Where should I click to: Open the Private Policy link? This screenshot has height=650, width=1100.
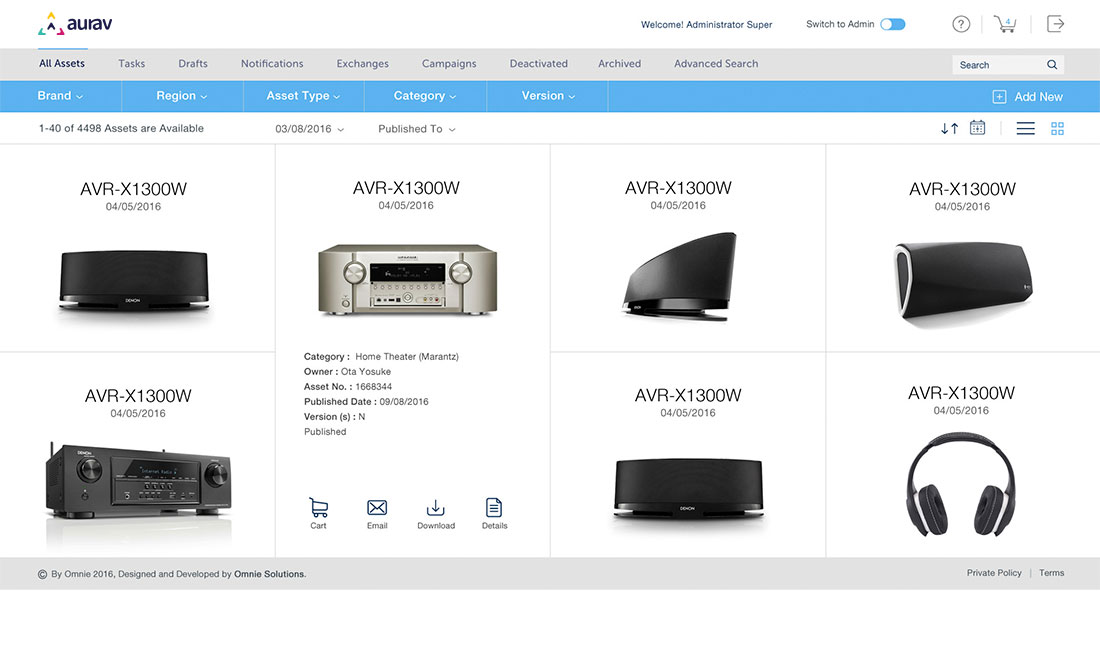[994, 573]
